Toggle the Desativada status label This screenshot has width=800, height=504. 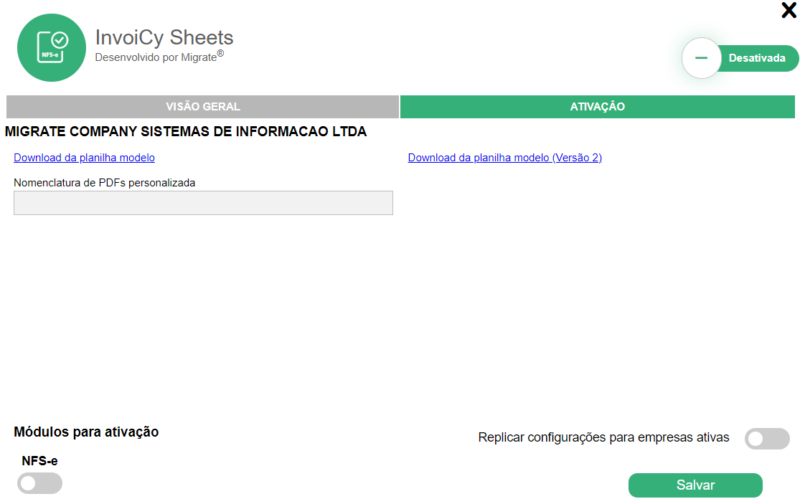pos(757,58)
